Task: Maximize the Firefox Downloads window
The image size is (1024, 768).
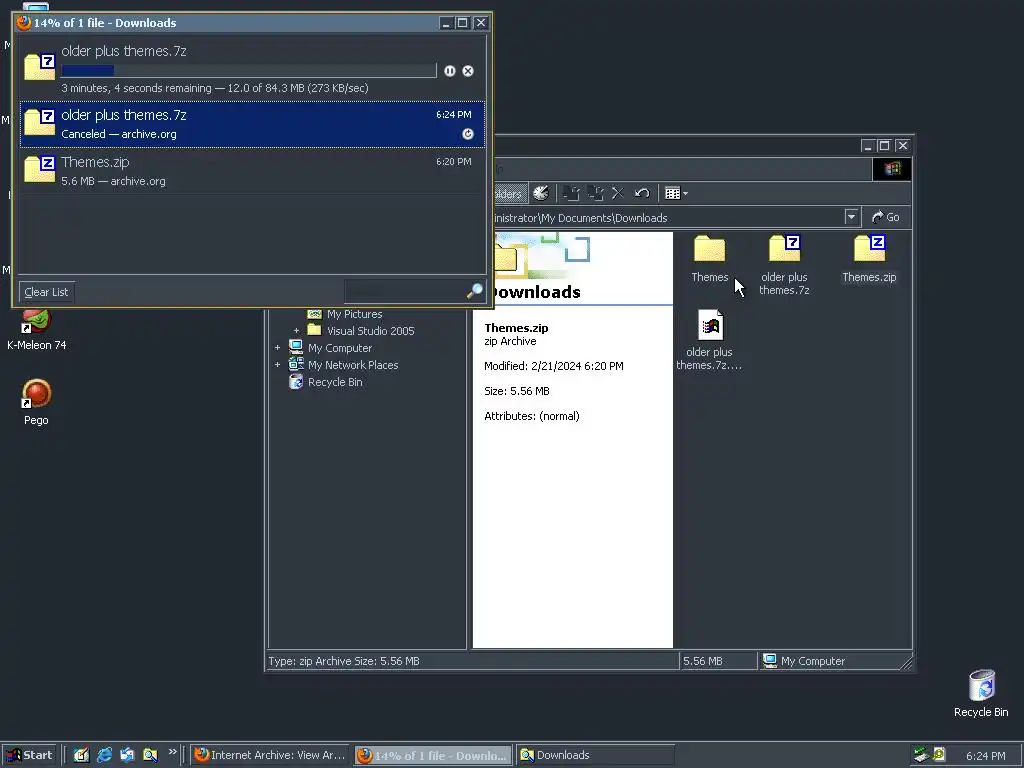Action: coord(462,23)
